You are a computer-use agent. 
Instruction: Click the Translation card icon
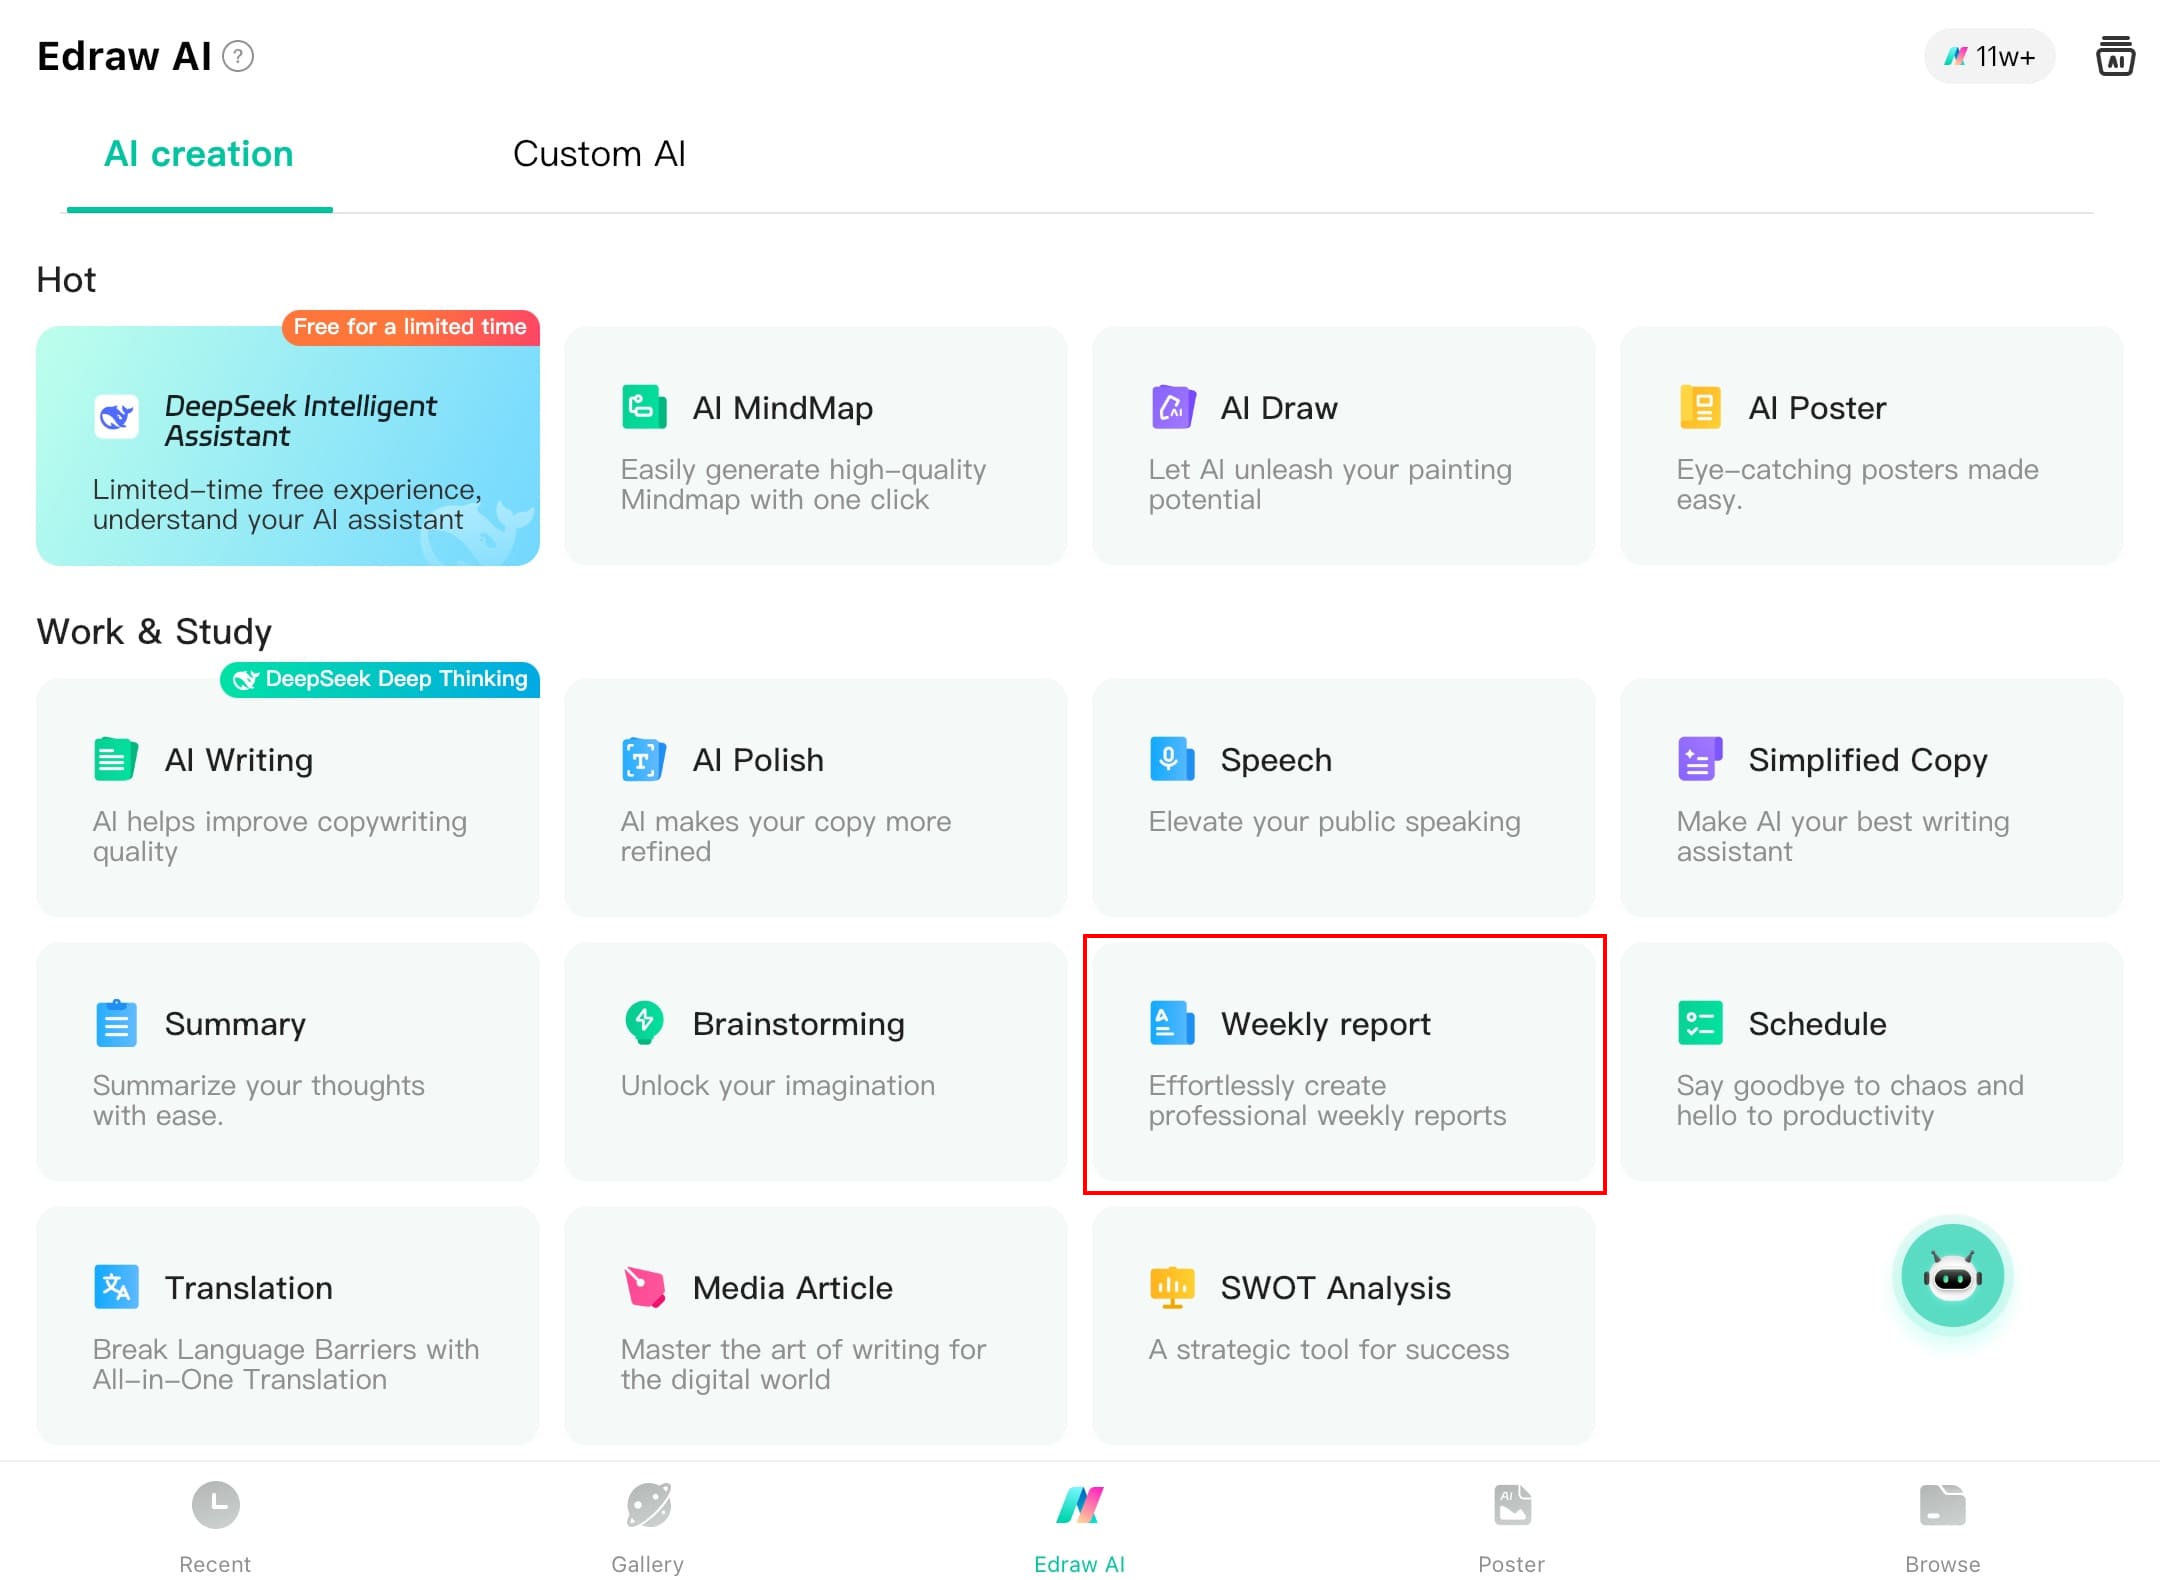(x=116, y=1287)
